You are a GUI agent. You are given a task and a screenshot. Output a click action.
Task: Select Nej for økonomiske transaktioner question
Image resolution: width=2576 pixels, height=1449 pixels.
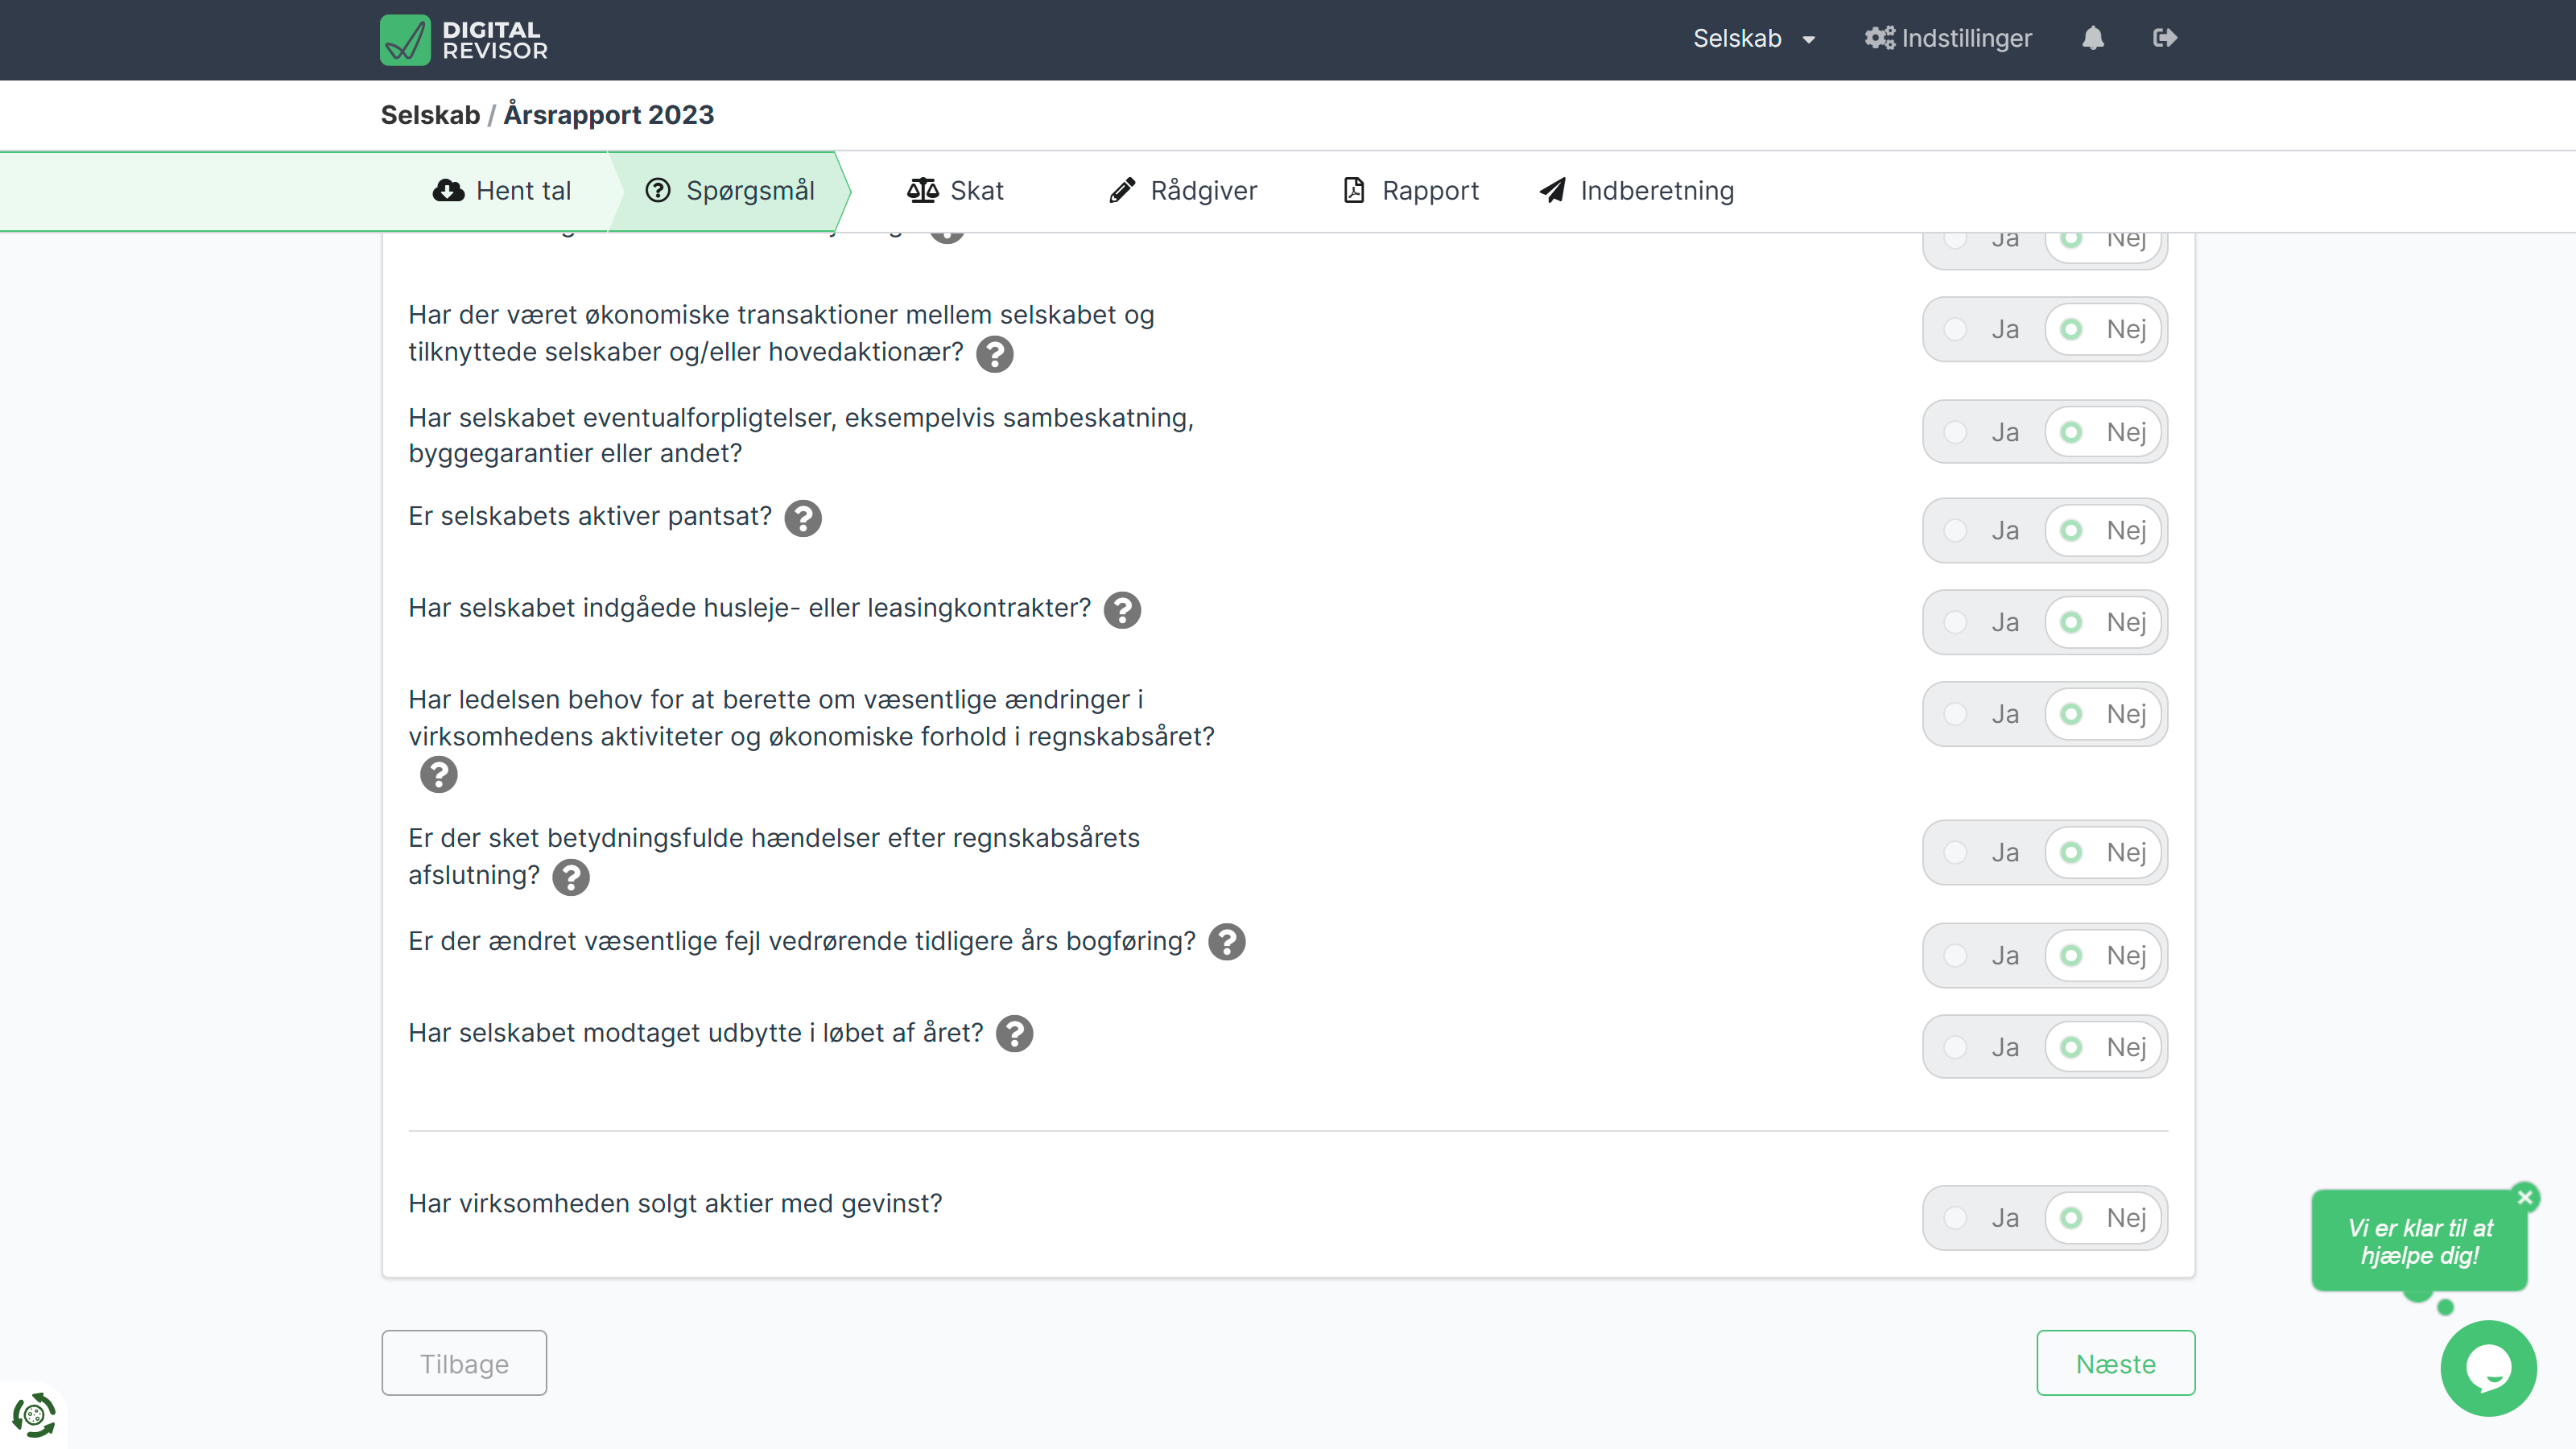(x=2104, y=329)
